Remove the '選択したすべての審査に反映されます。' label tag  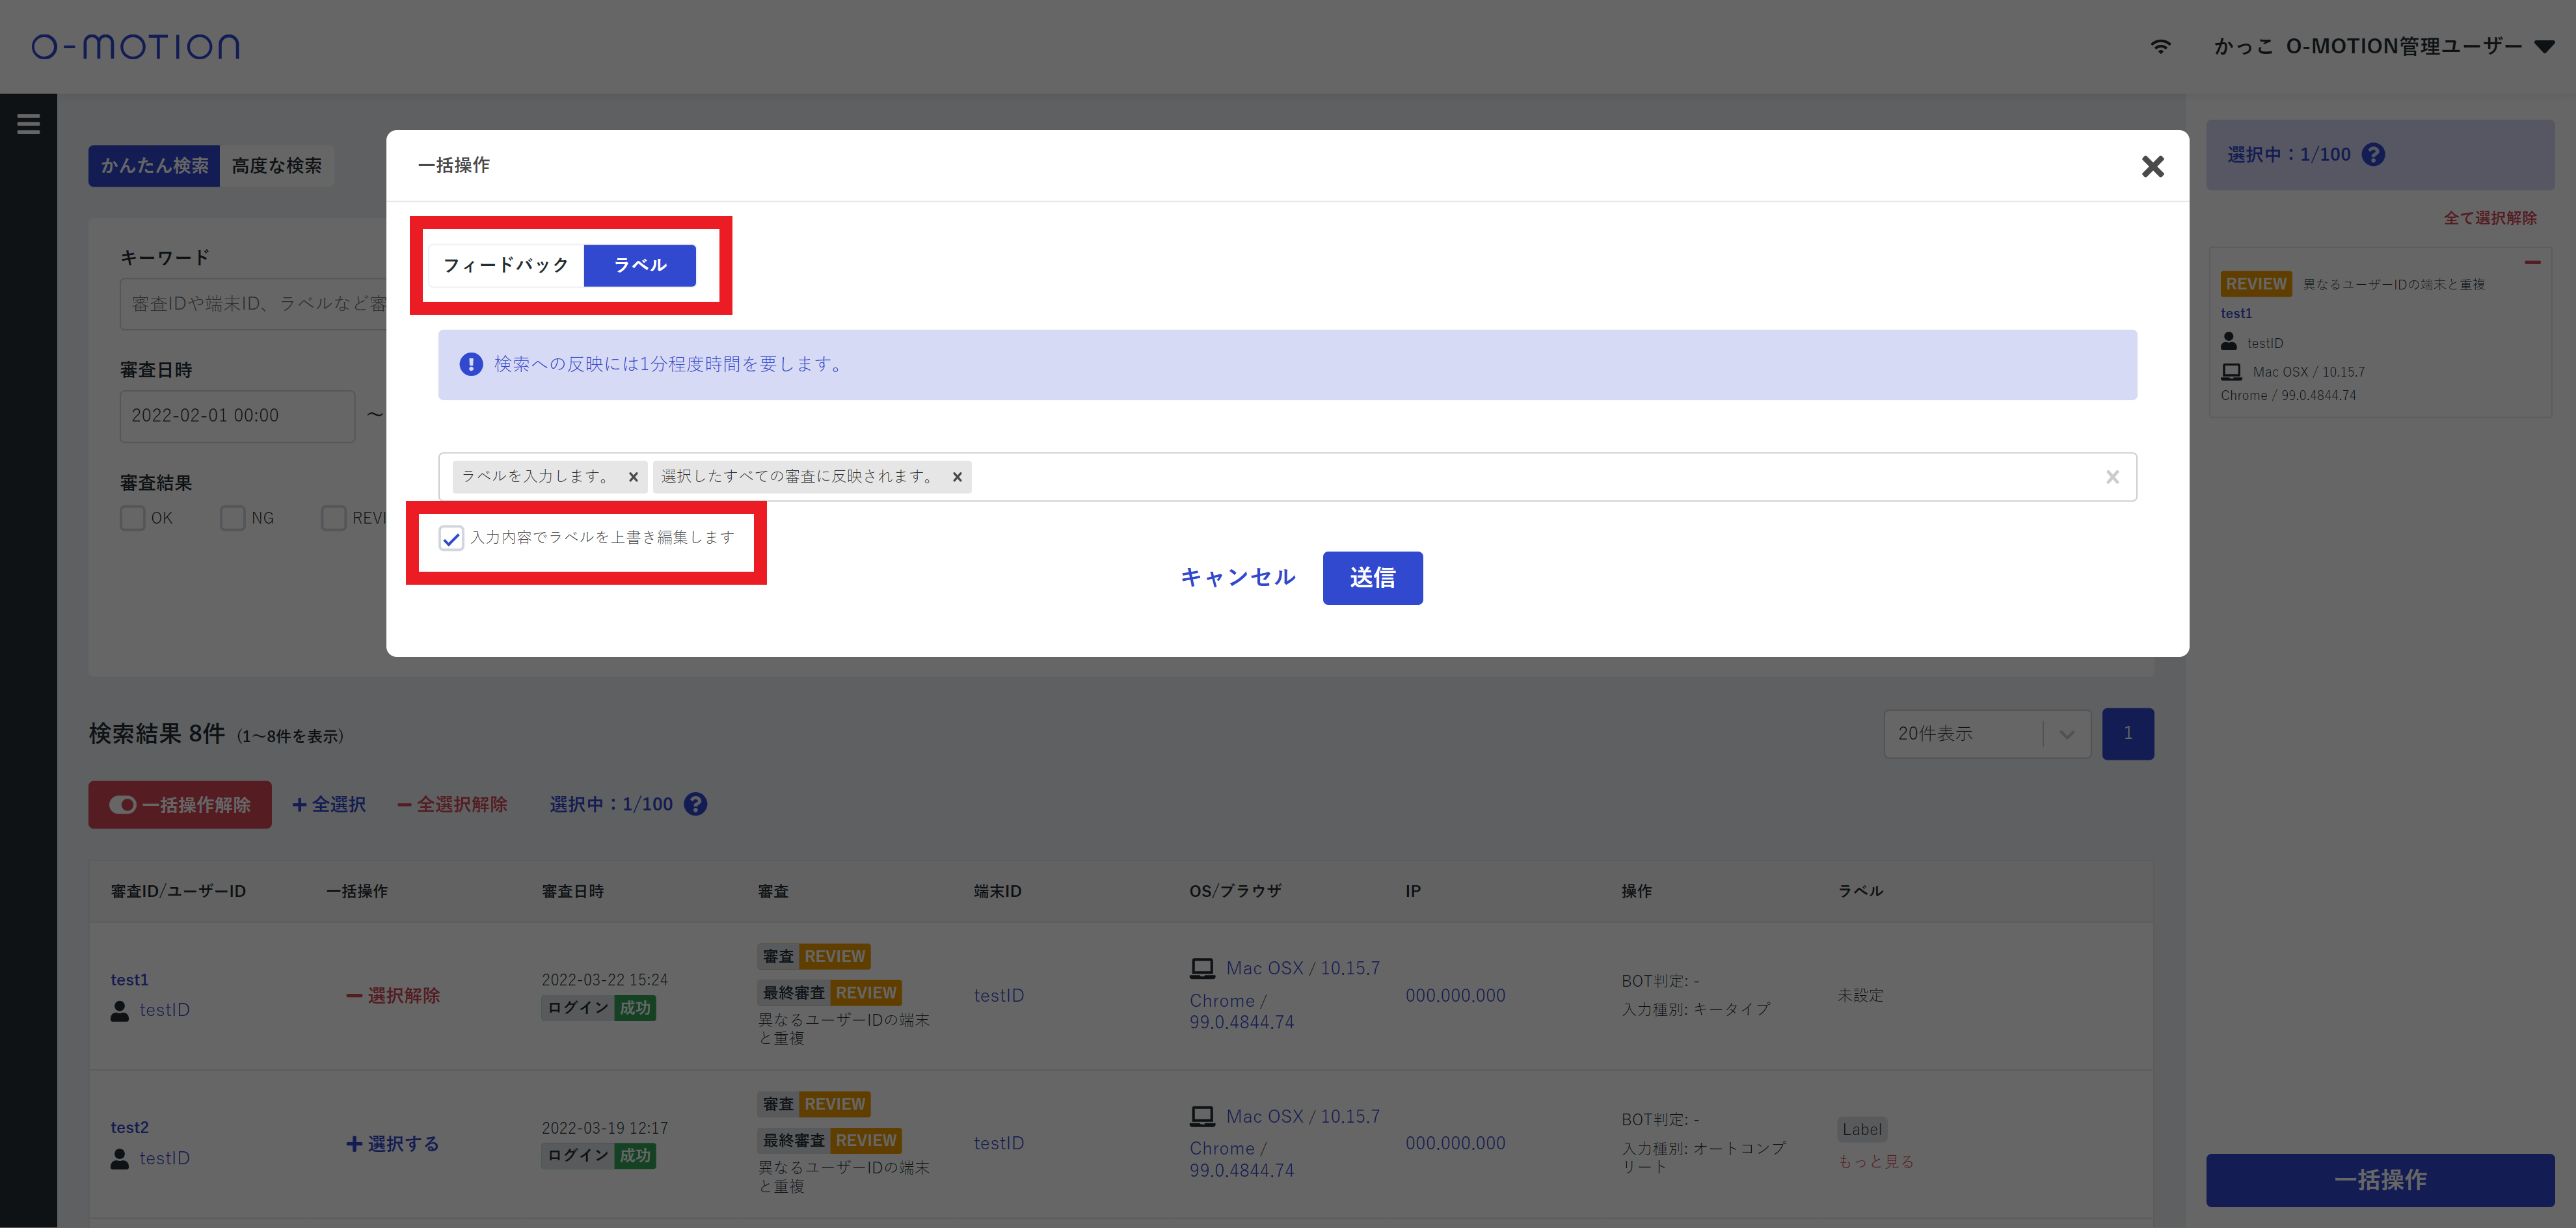pos(957,477)
